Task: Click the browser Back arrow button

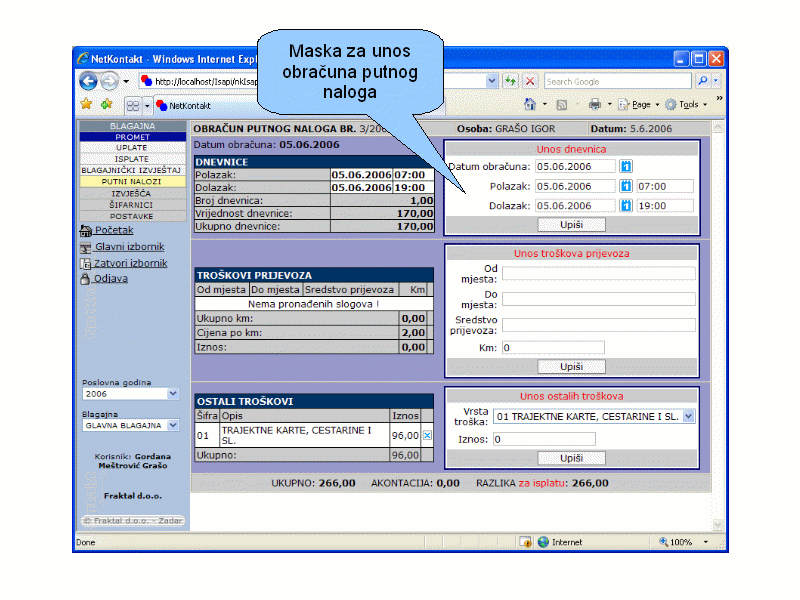Action: point(88,81)
